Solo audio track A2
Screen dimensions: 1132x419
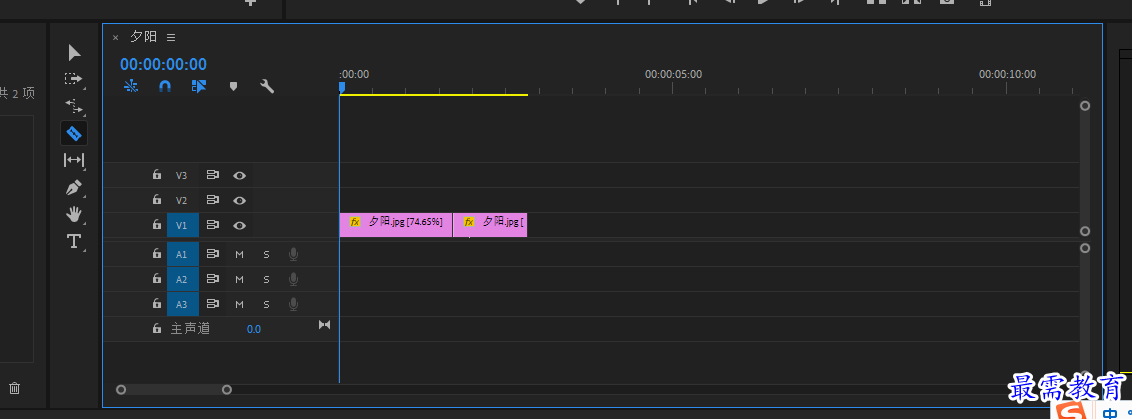[266, 280]
